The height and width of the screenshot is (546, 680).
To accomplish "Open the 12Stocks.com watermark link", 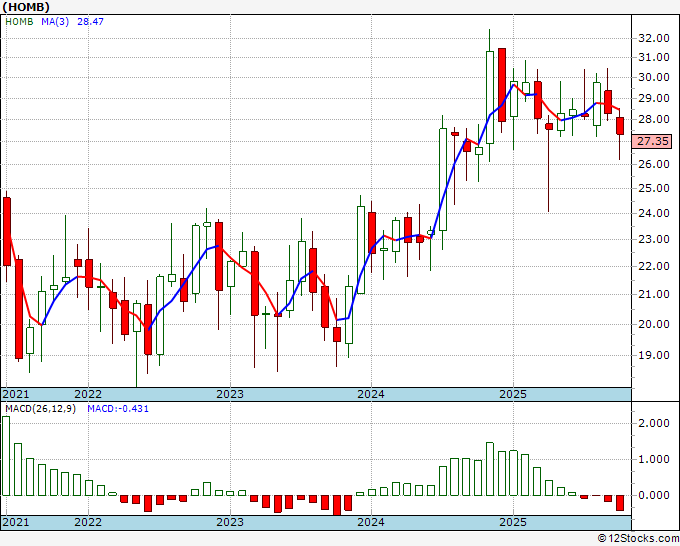I will coord(636,539).
